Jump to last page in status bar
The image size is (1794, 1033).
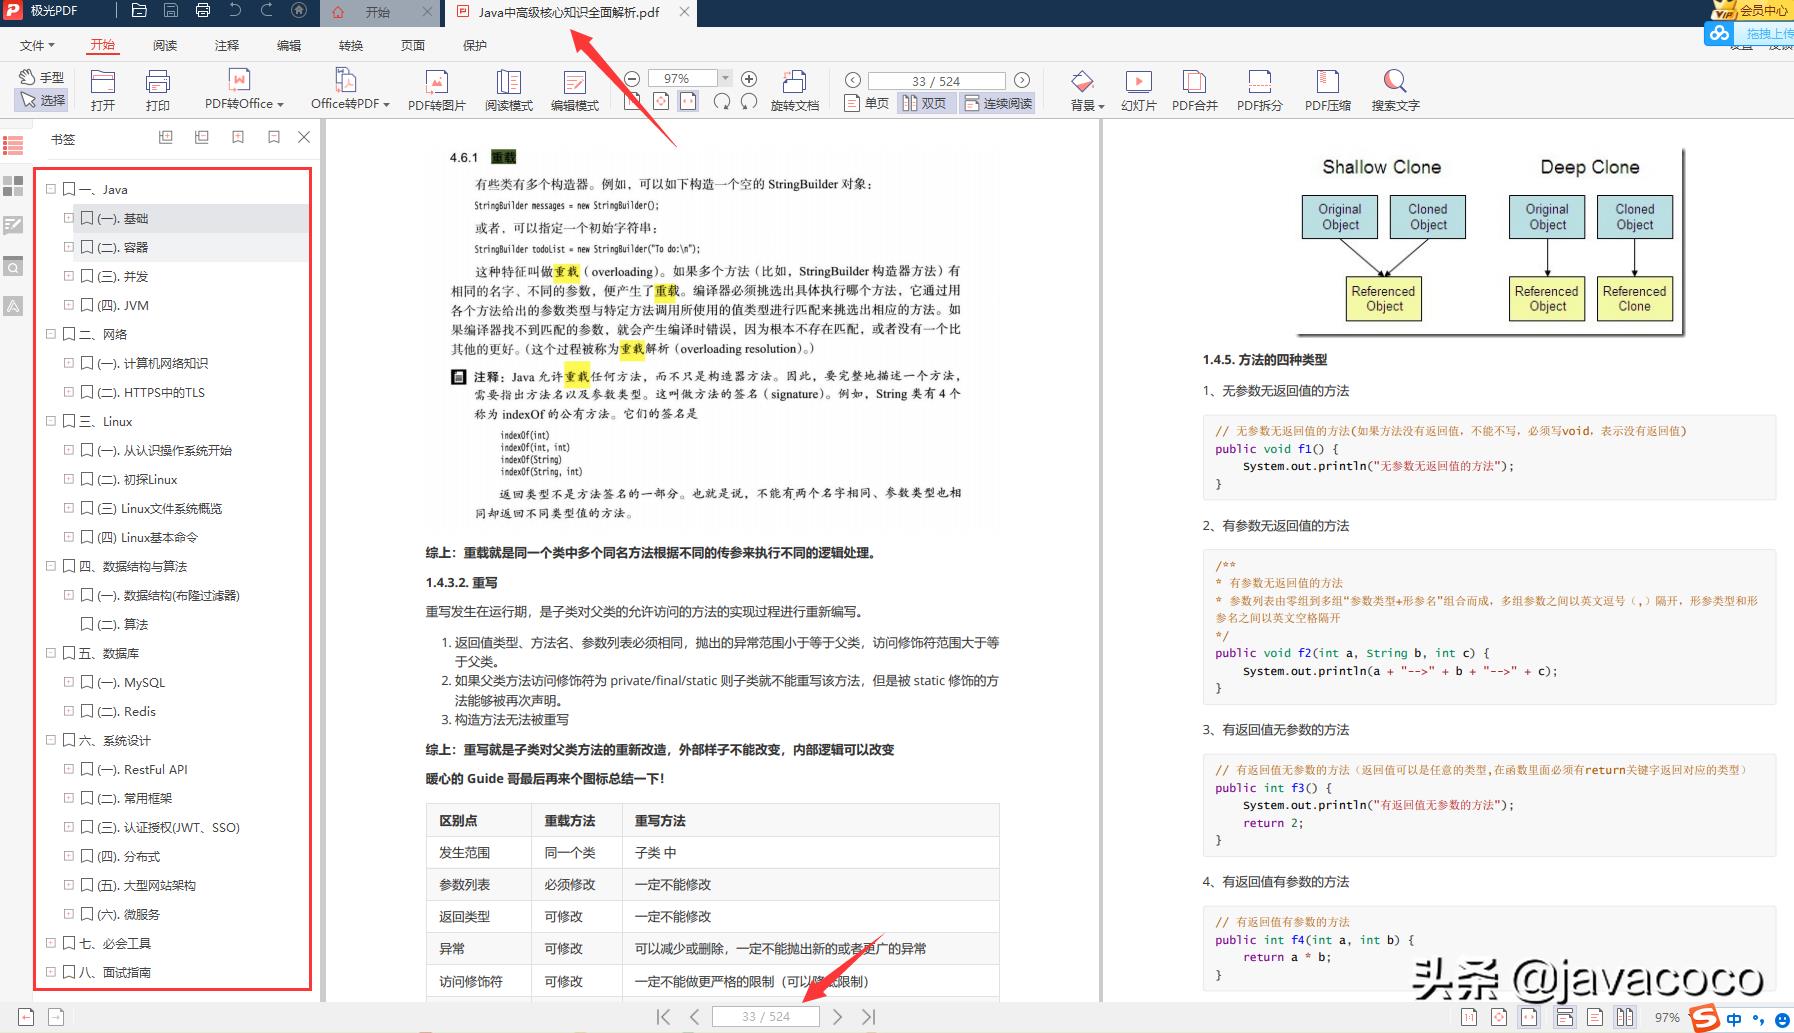tap(869, 1016)
